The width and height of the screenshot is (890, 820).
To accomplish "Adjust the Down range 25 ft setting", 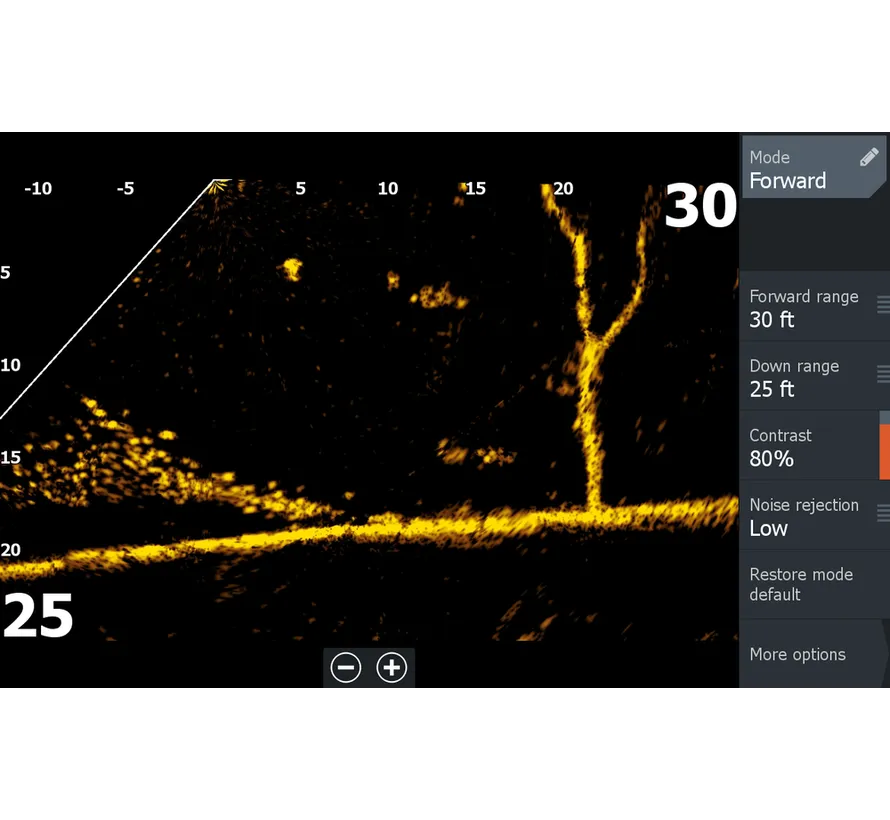I will click(815, 377).
